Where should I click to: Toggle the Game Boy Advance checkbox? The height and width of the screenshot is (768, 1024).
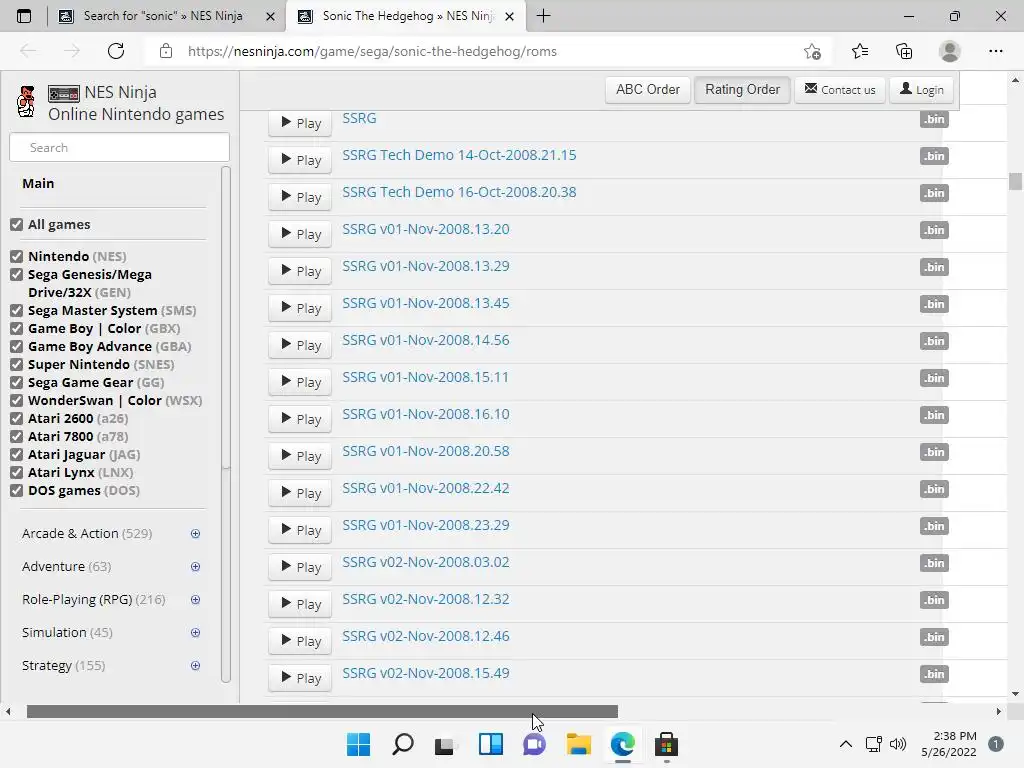pyautogui.click(x=16, y=347)
